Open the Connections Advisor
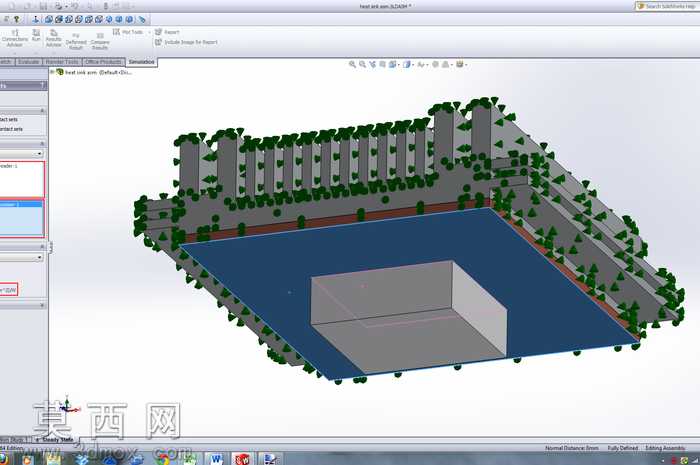700x465 pixels. [15, 38]
